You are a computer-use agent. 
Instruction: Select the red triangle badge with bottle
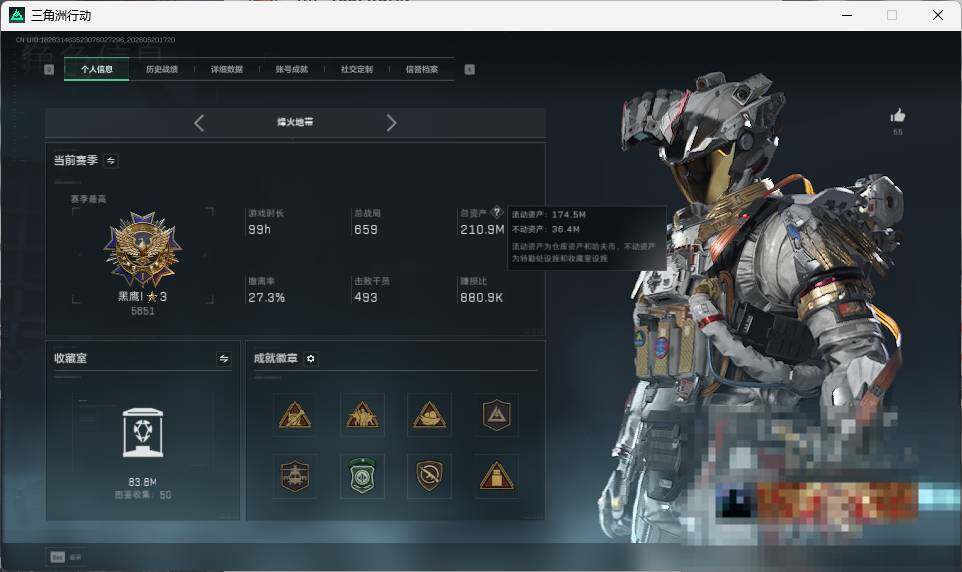click(x=496, y=476)
